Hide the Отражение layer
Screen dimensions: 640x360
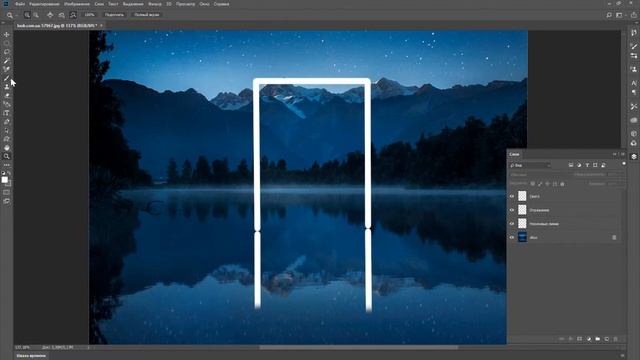(512, 210)
